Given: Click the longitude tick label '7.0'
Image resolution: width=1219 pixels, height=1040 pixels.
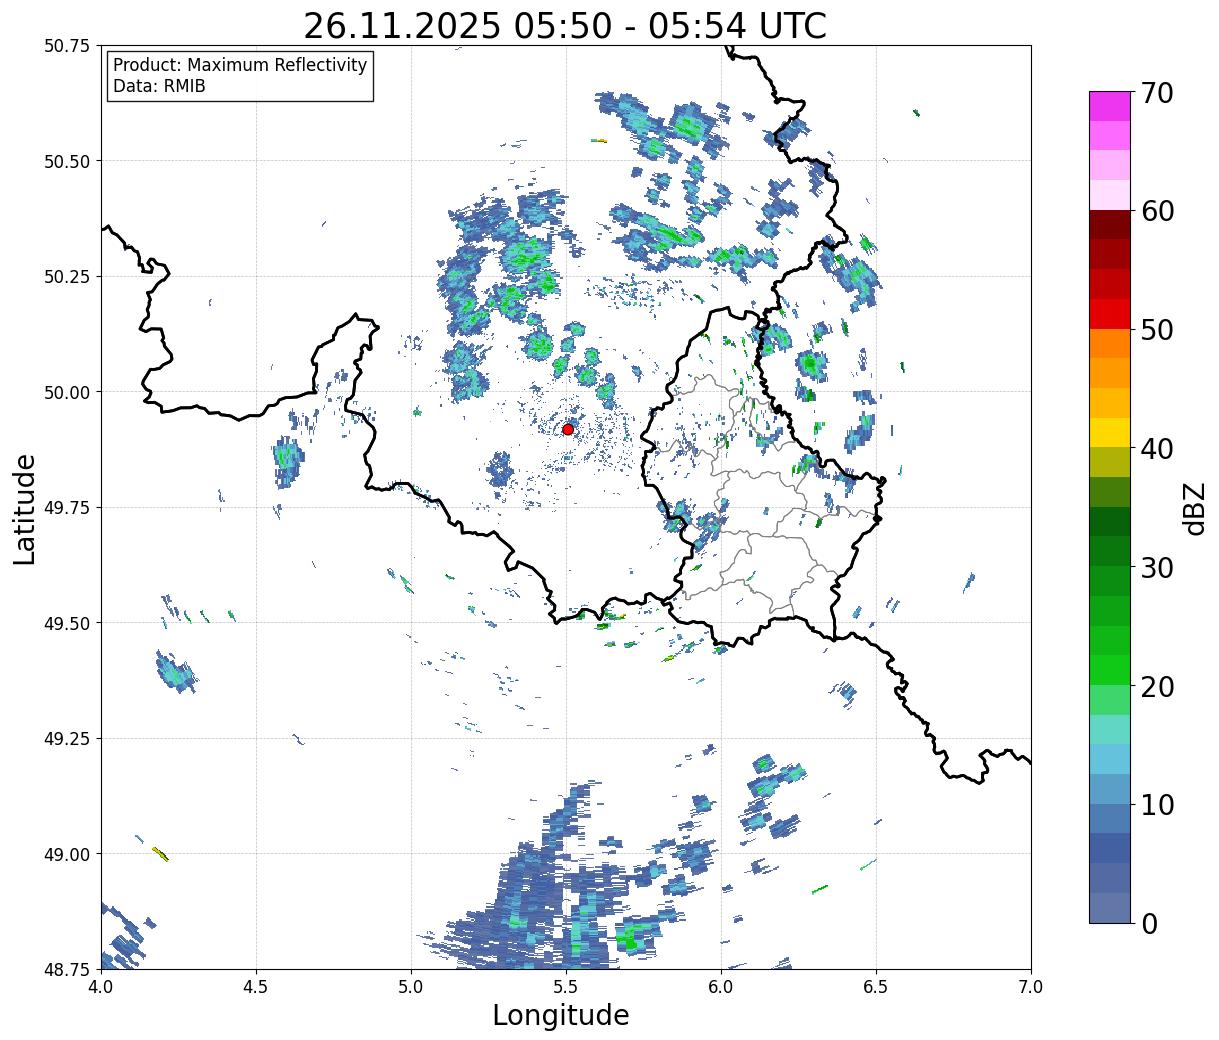Looking at the screenshot, I should 1031,986.
